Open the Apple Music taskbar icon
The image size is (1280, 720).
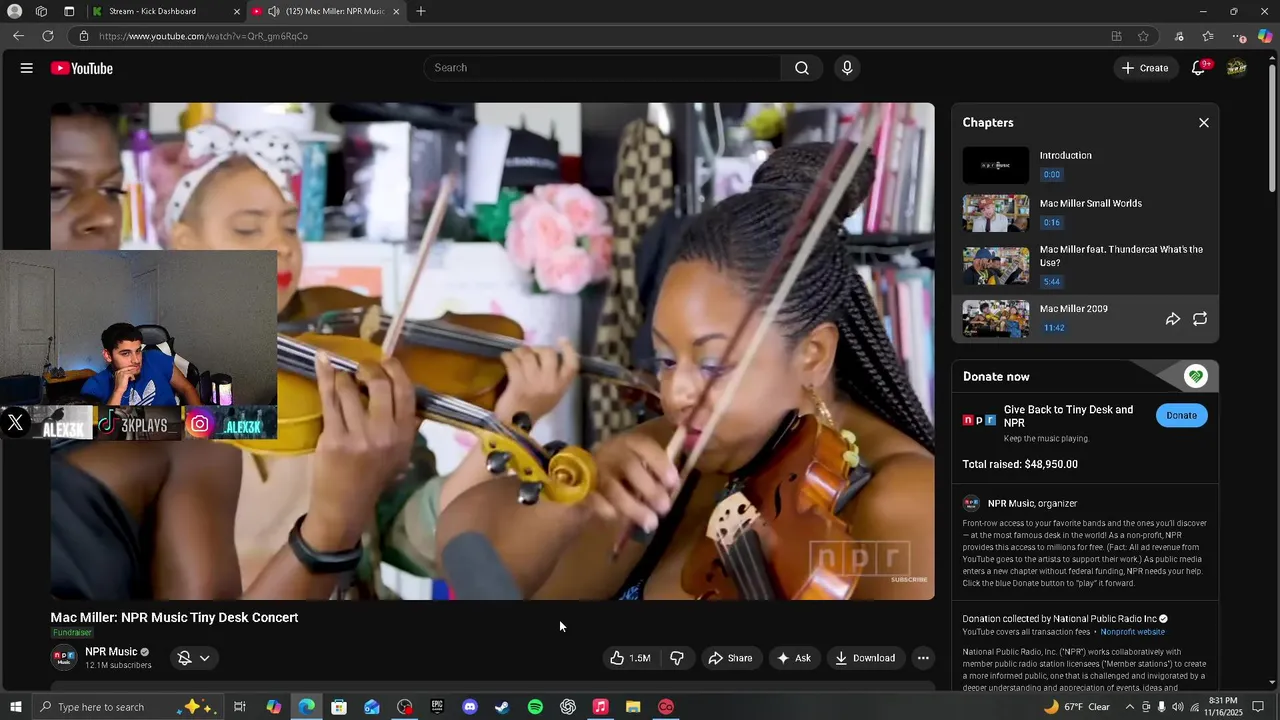coord(600,707)
